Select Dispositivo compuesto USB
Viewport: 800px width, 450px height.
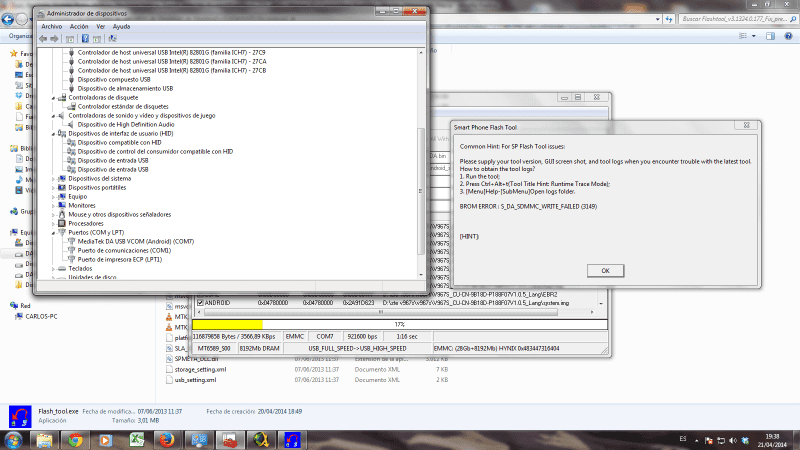click(114, 80)
